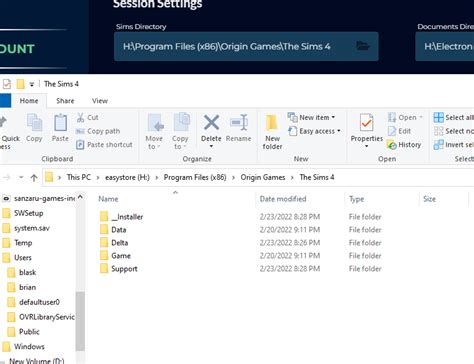Click the Move to icon

pos(155,122)
